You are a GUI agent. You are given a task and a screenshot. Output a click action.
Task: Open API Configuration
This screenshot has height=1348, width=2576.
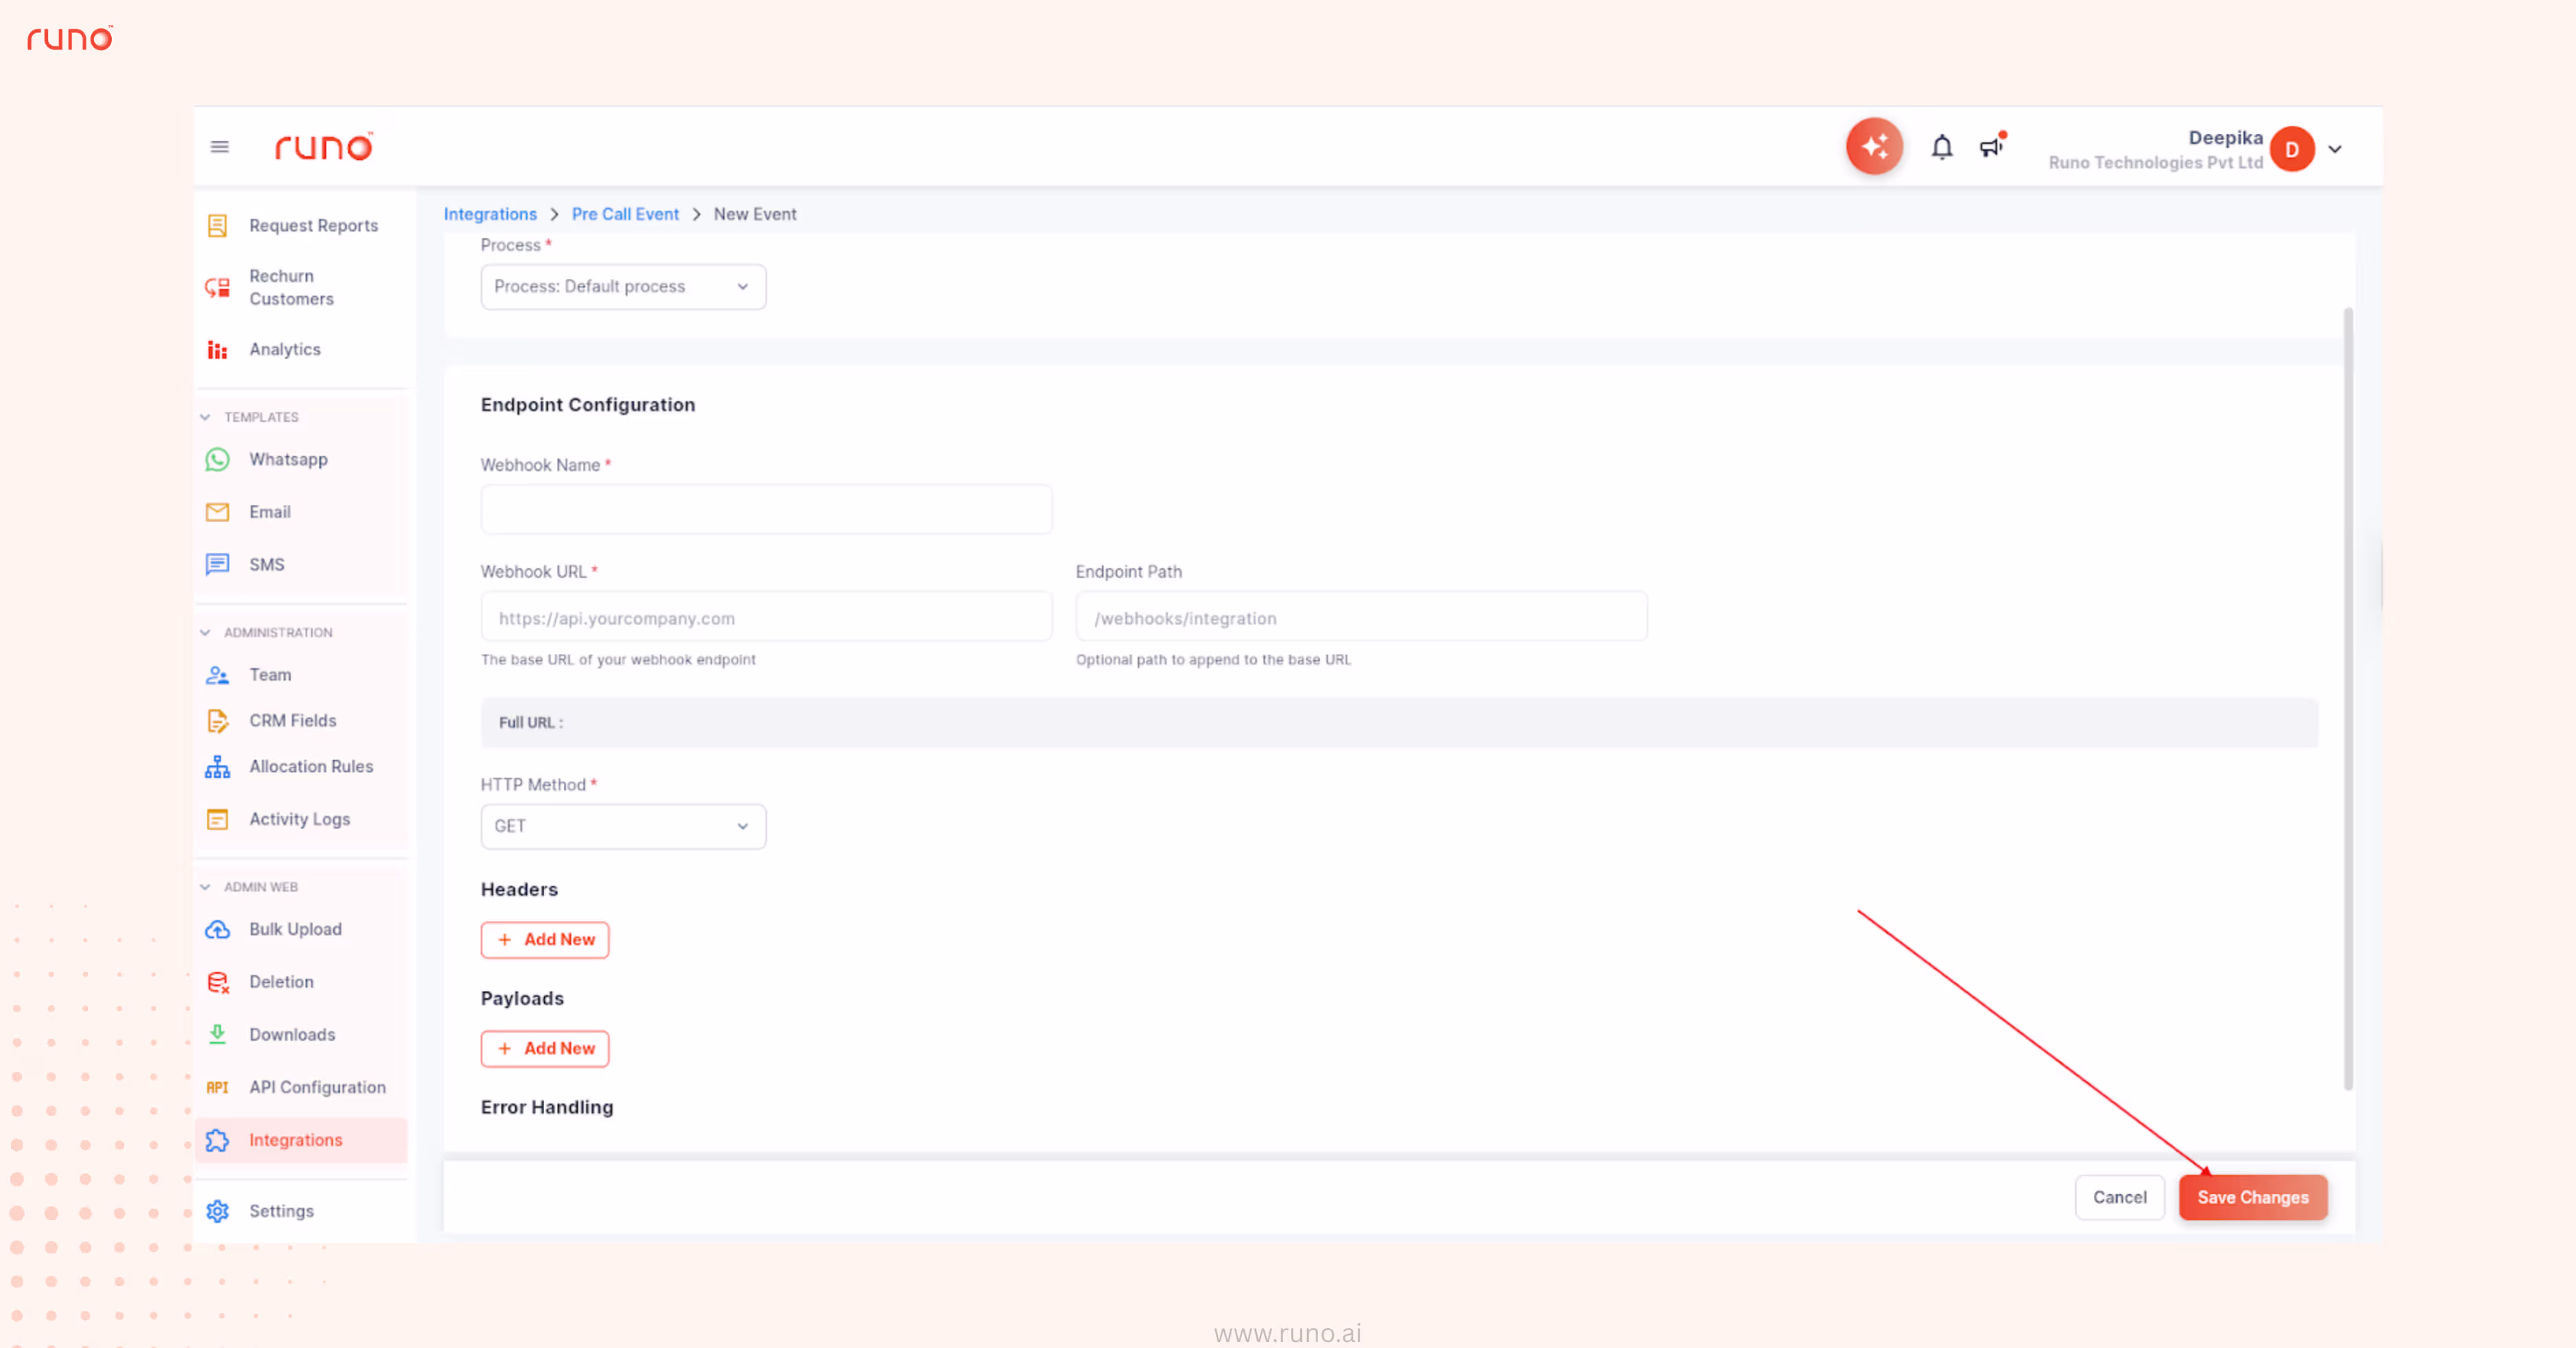(x=317, y=1087)
